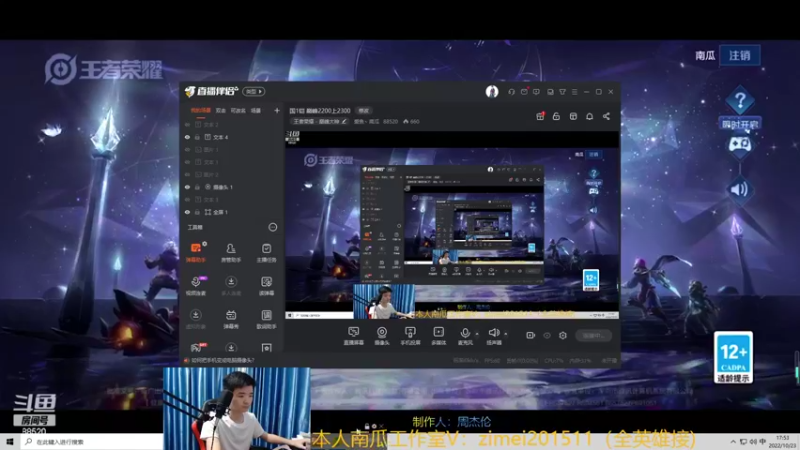Open the 弹幕秀 danmaku show tool
Screen dimensions: 800x450
coord(231,319)
